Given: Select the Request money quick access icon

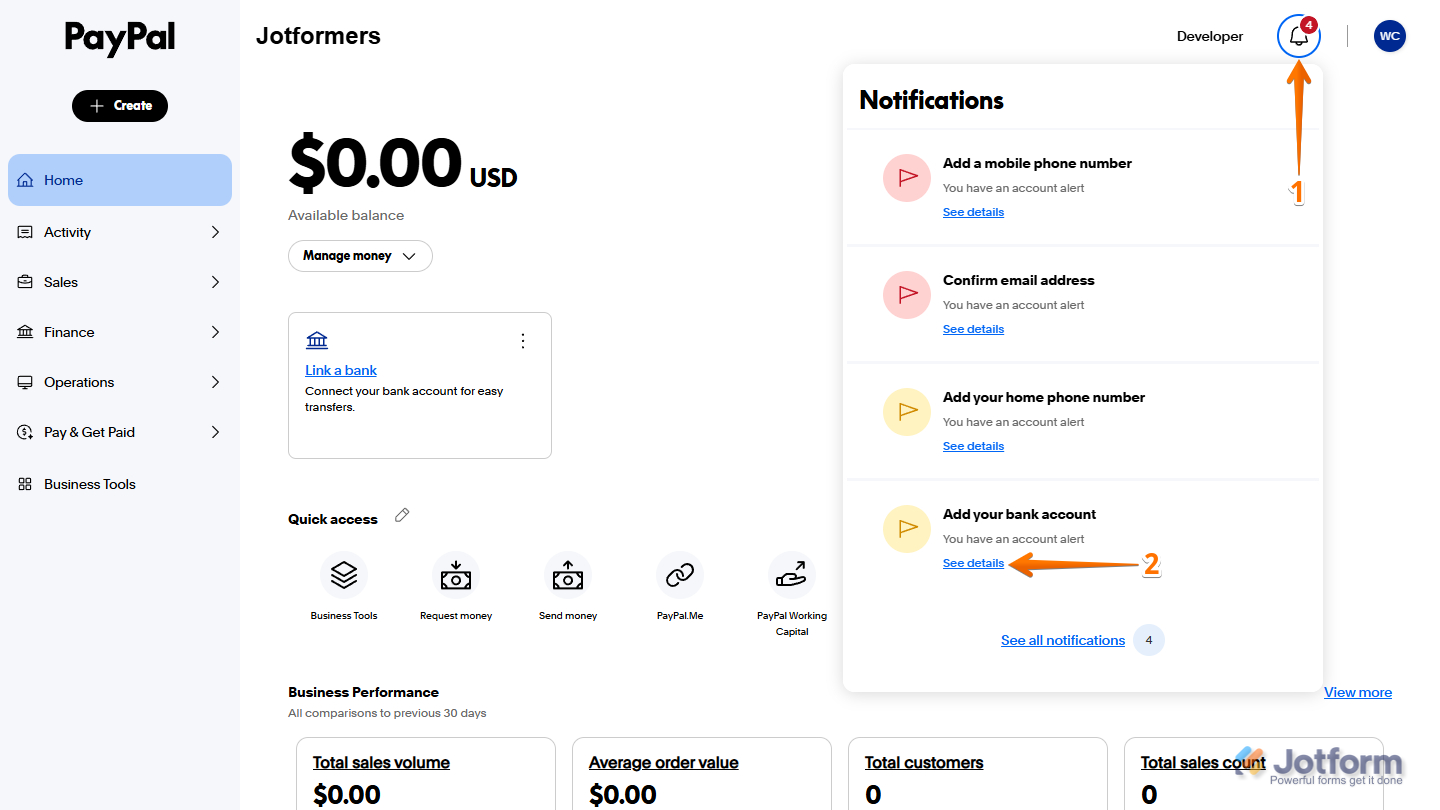Looking at the screenshot, I should tap(456, 575).
